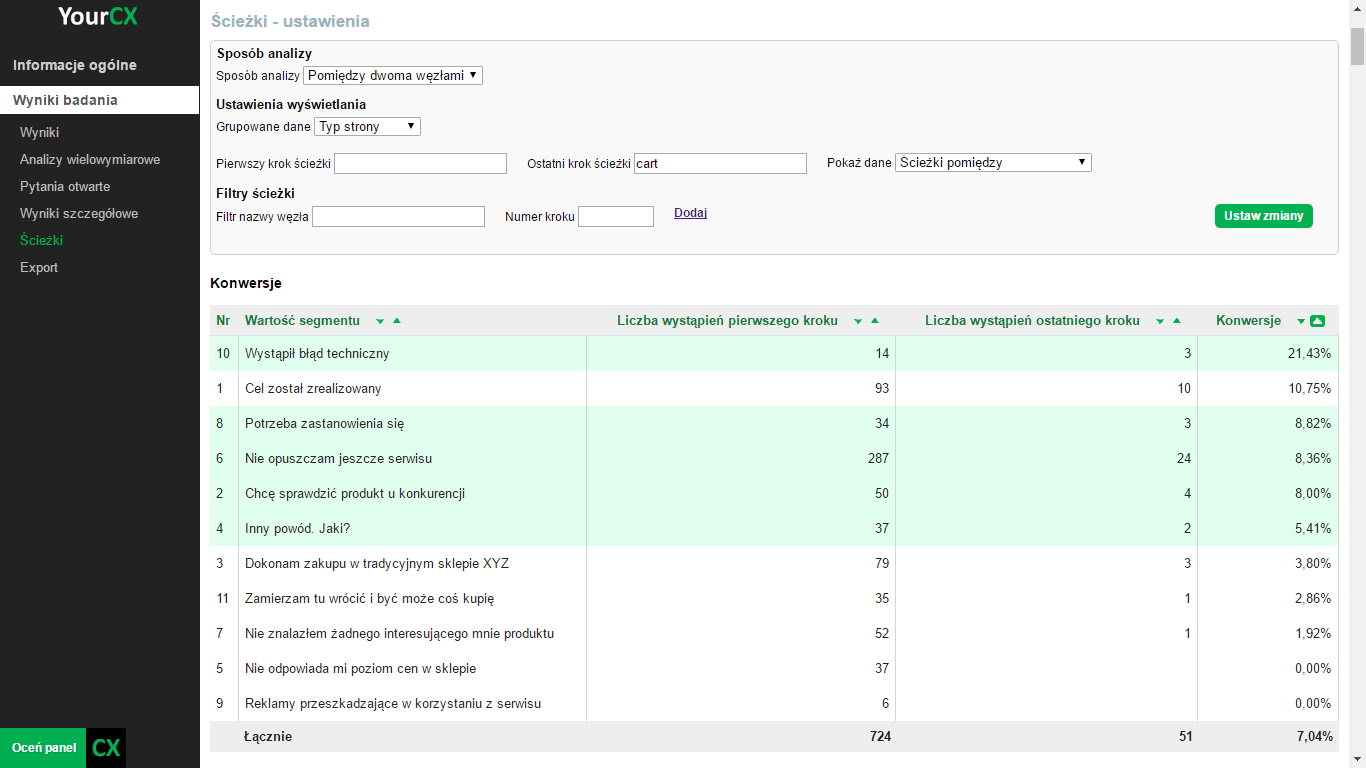The height and width of the screenshot is (768, 1366).
Task: Select Ścieżki in sidebar
Action: click(42, 240)
